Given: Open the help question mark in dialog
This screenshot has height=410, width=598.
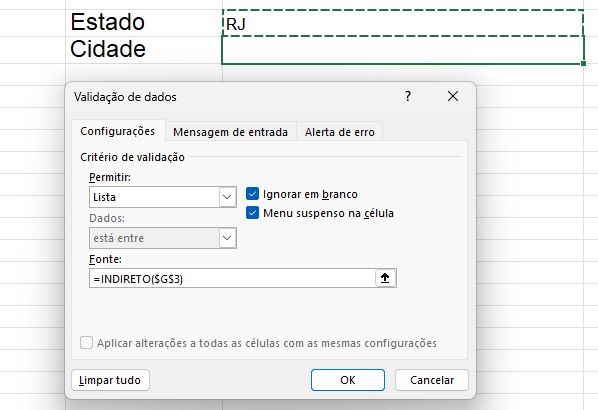Looking at the screenshot, I should point(408,96).
